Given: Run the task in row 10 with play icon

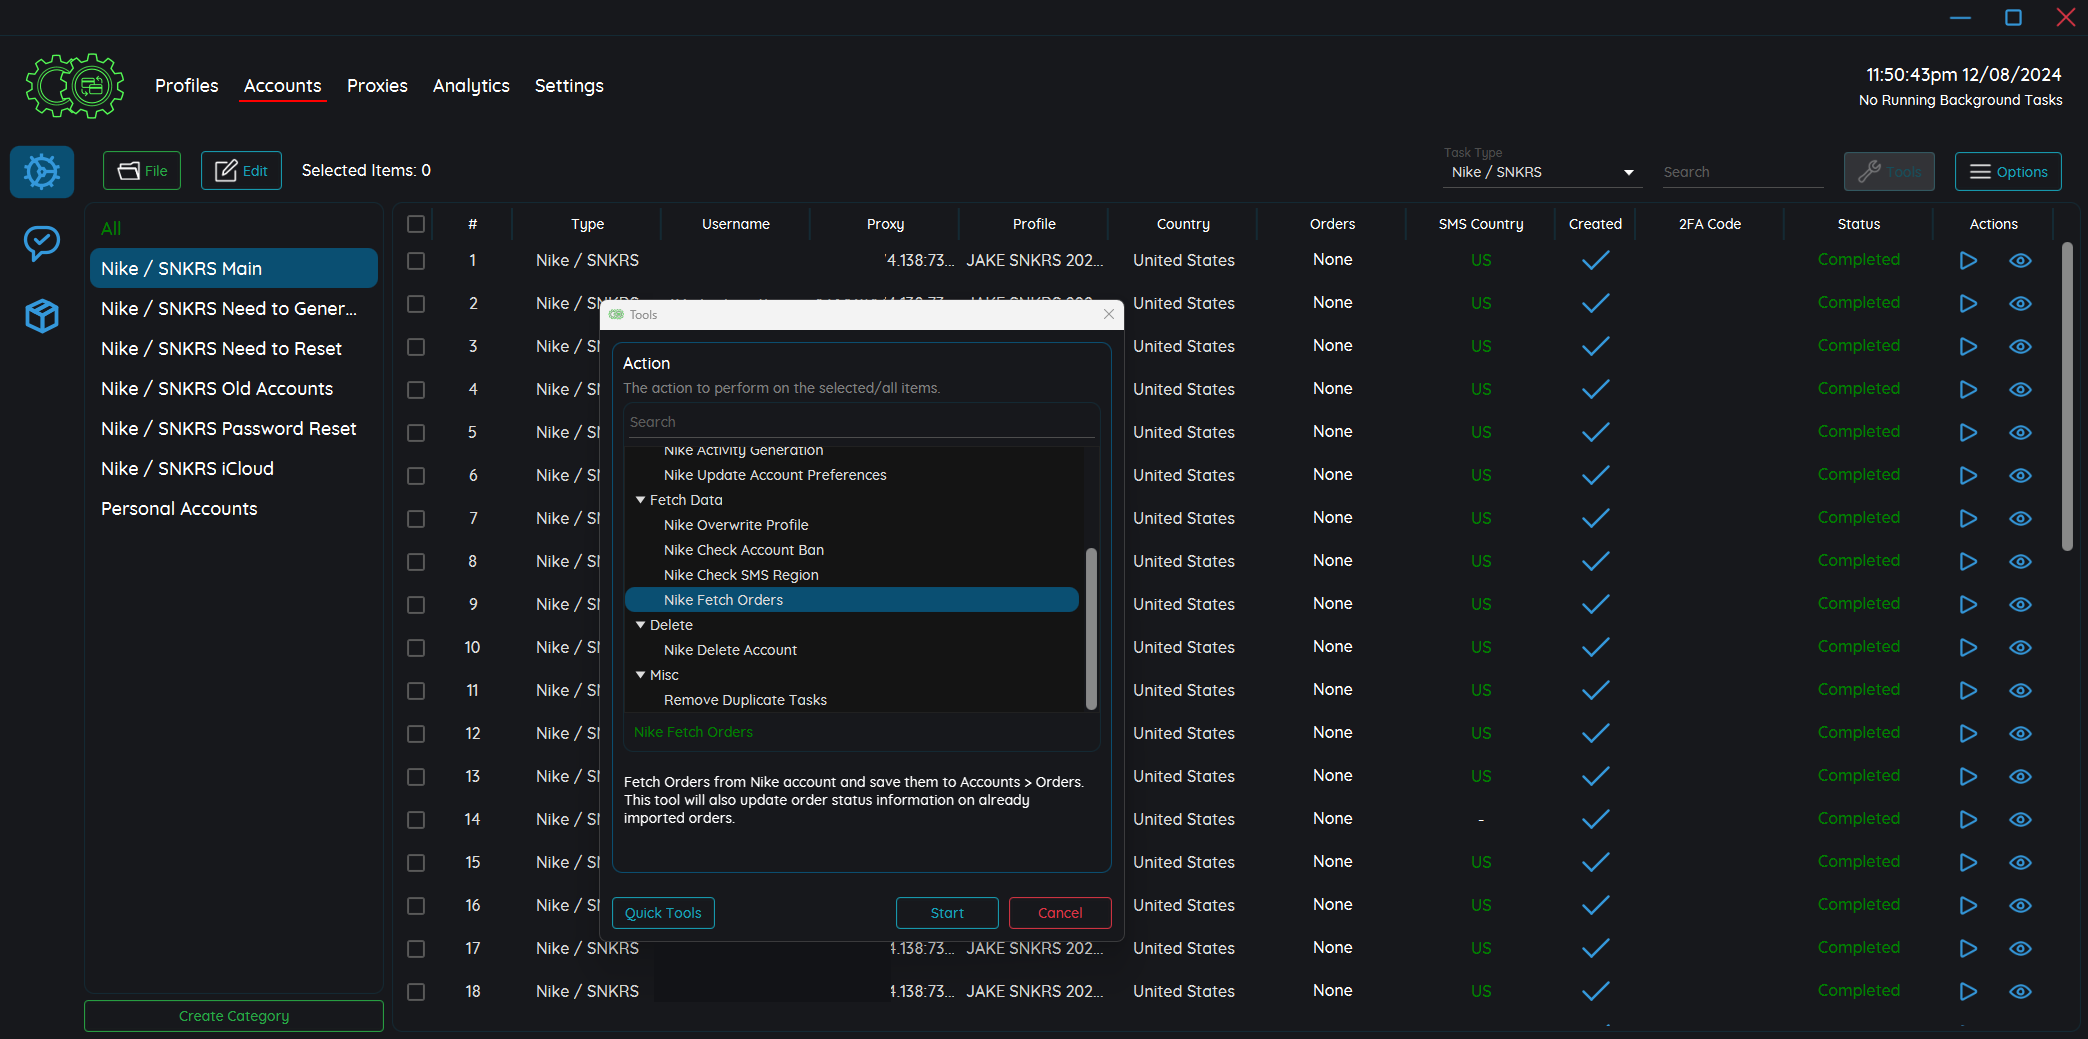Looking at the screenshot, I should [x=1968, y=648].
